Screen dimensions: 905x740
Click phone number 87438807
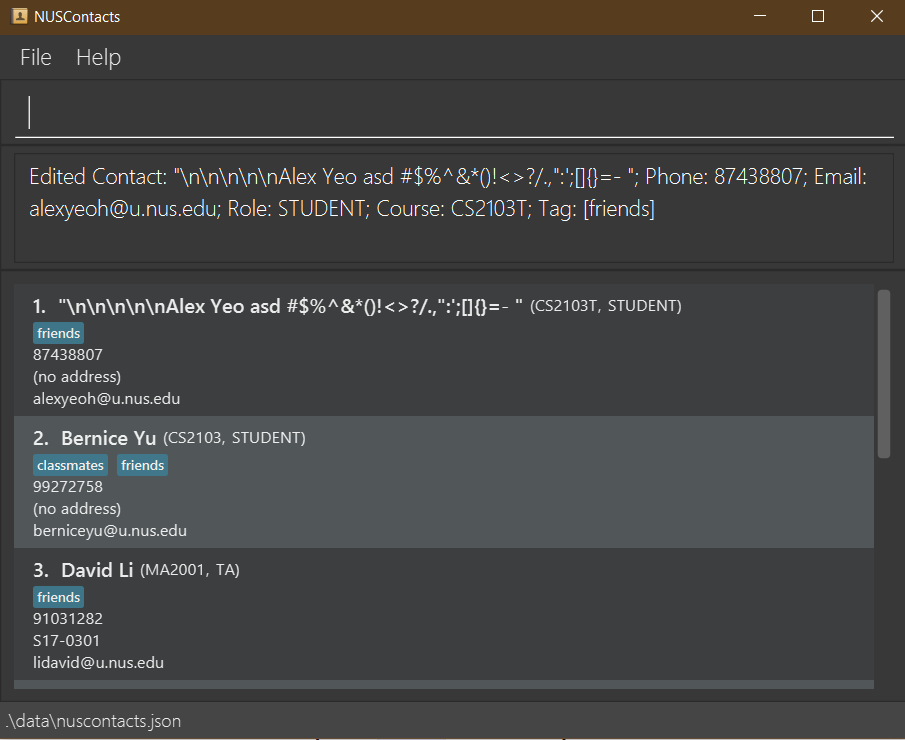(68, 354)
